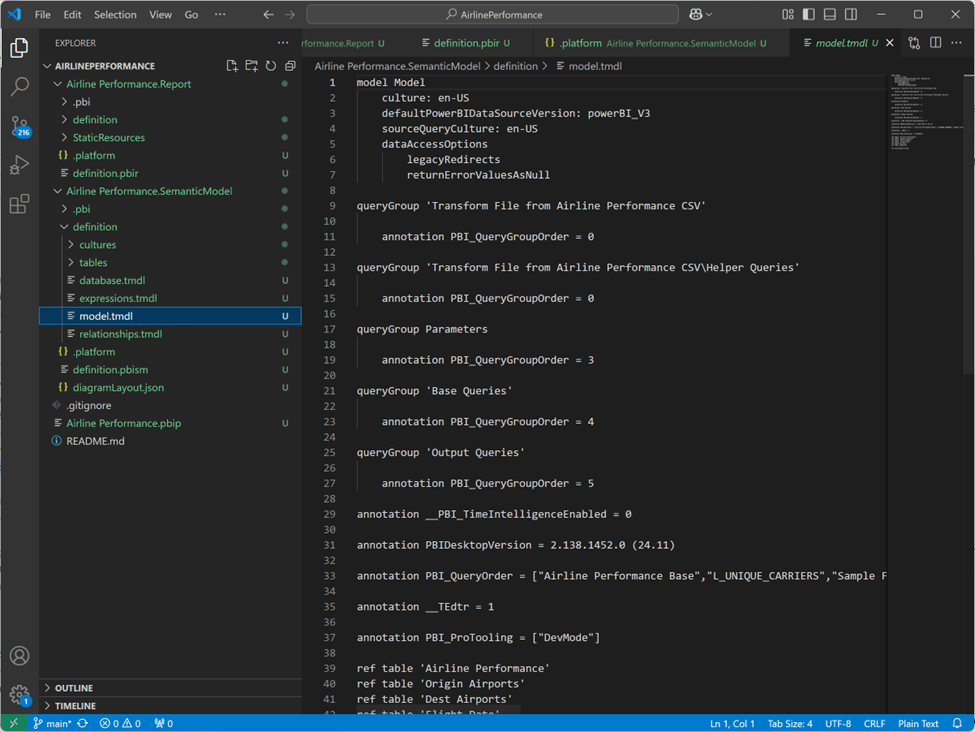Viewport: 975px width, 732px height.
Task: Open the Search view in activity bar
Action: point(19,87)
